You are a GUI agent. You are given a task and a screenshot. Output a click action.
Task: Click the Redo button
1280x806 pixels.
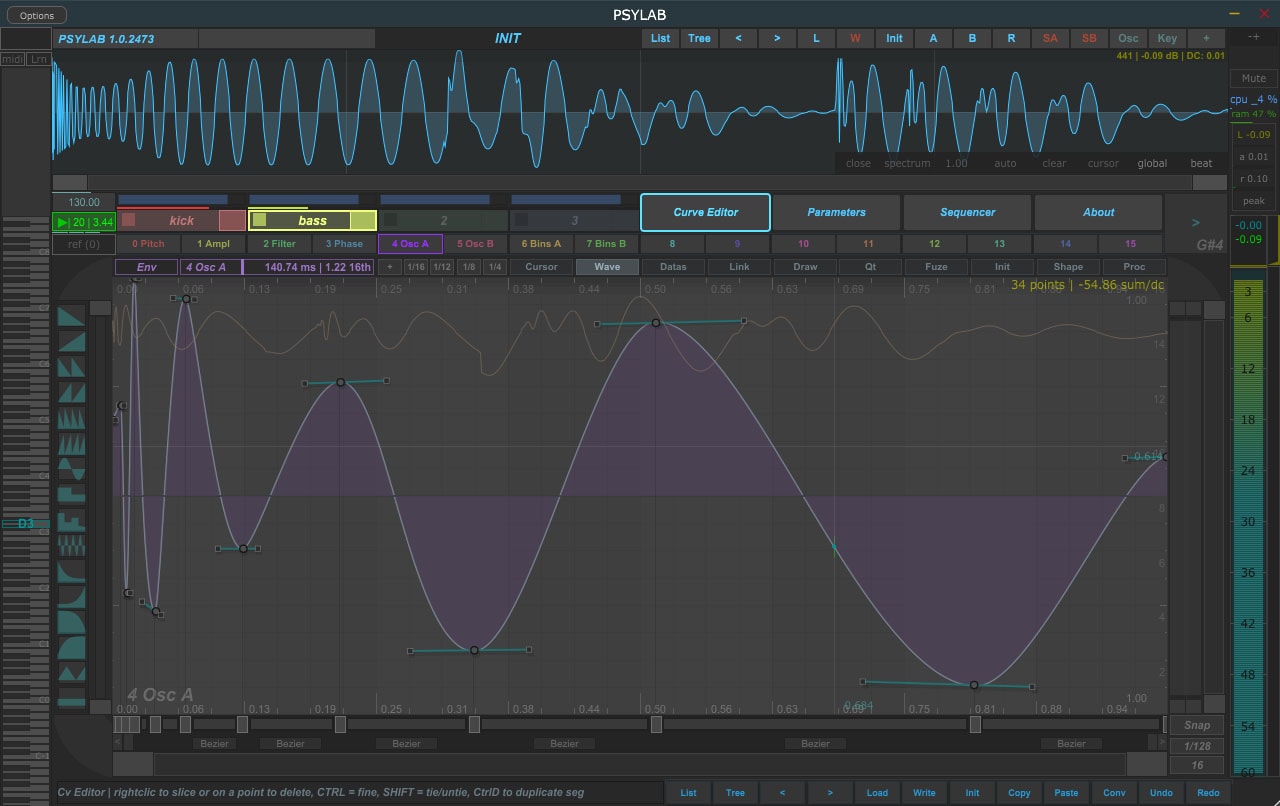tap(1207, 793)
